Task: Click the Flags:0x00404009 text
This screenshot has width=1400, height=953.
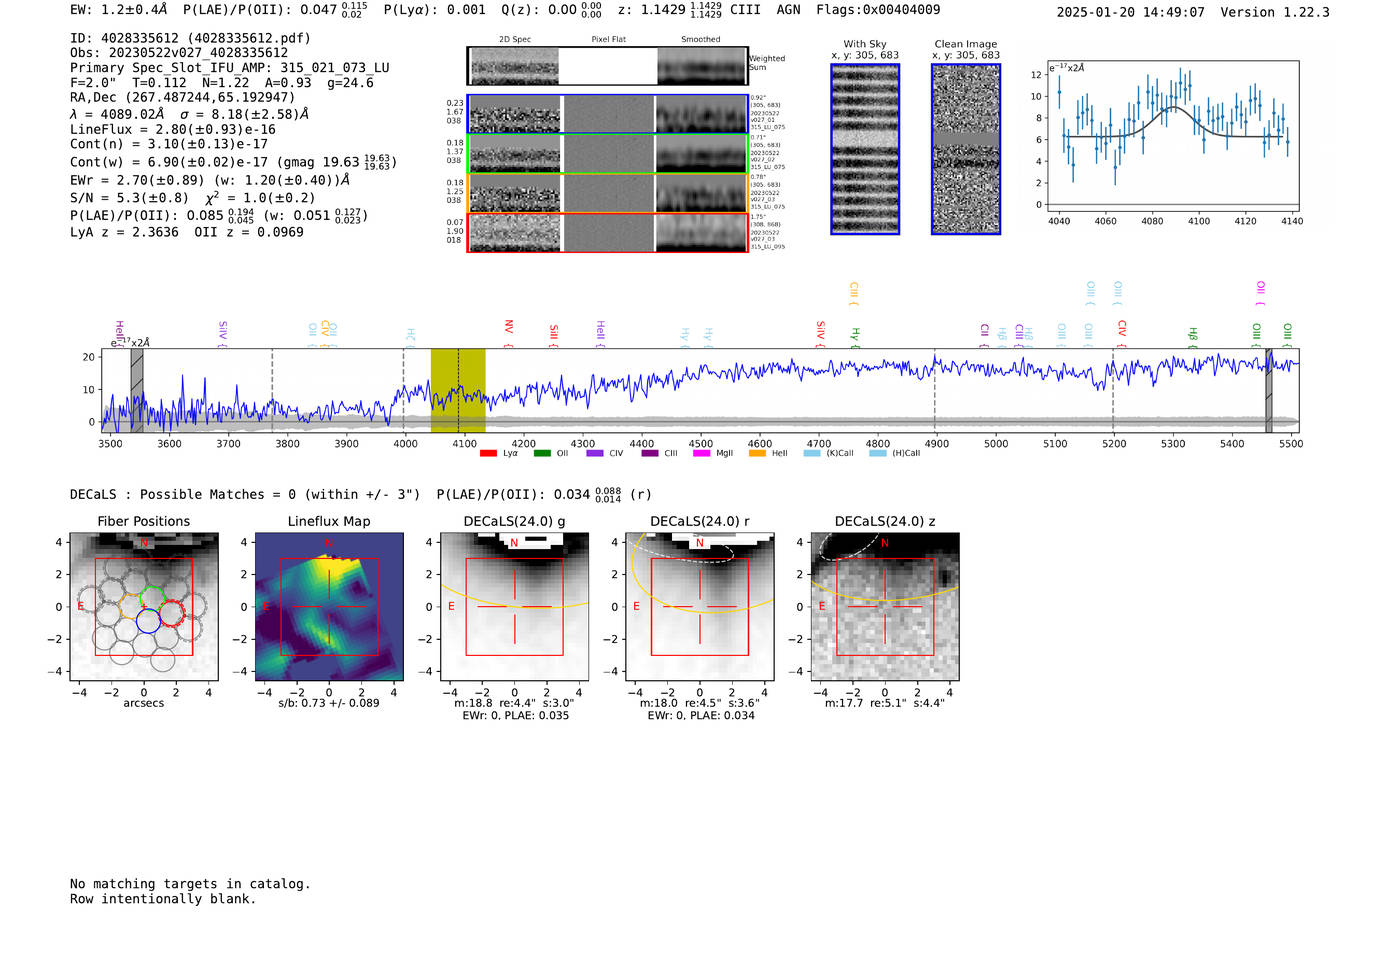Action: (x=878, y=9)
